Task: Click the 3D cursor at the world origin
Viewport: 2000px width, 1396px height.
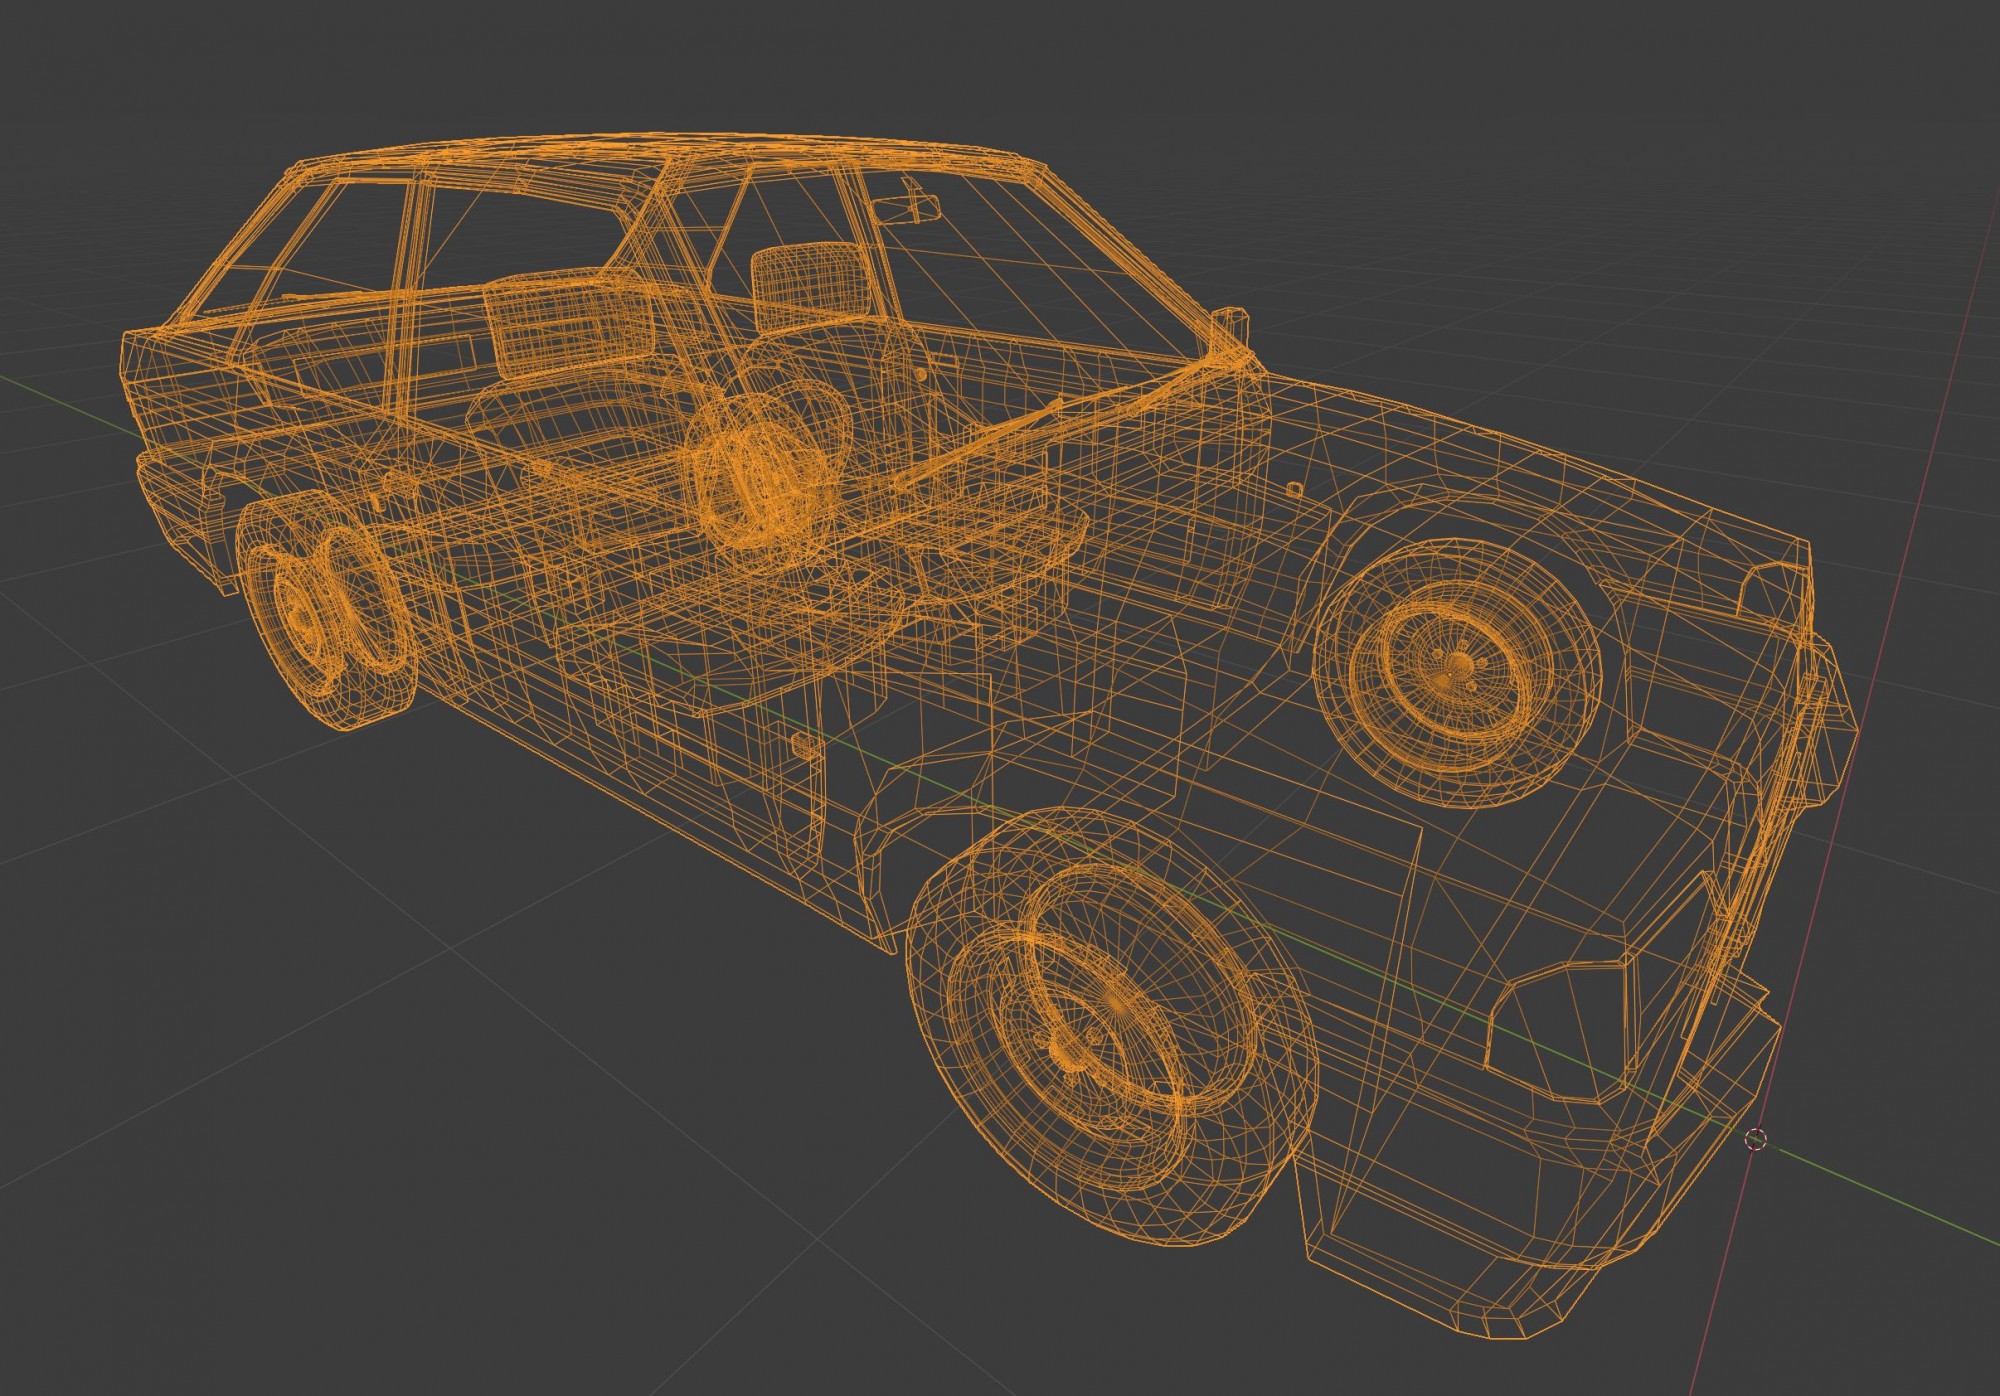Action: pos(1755,1139)
